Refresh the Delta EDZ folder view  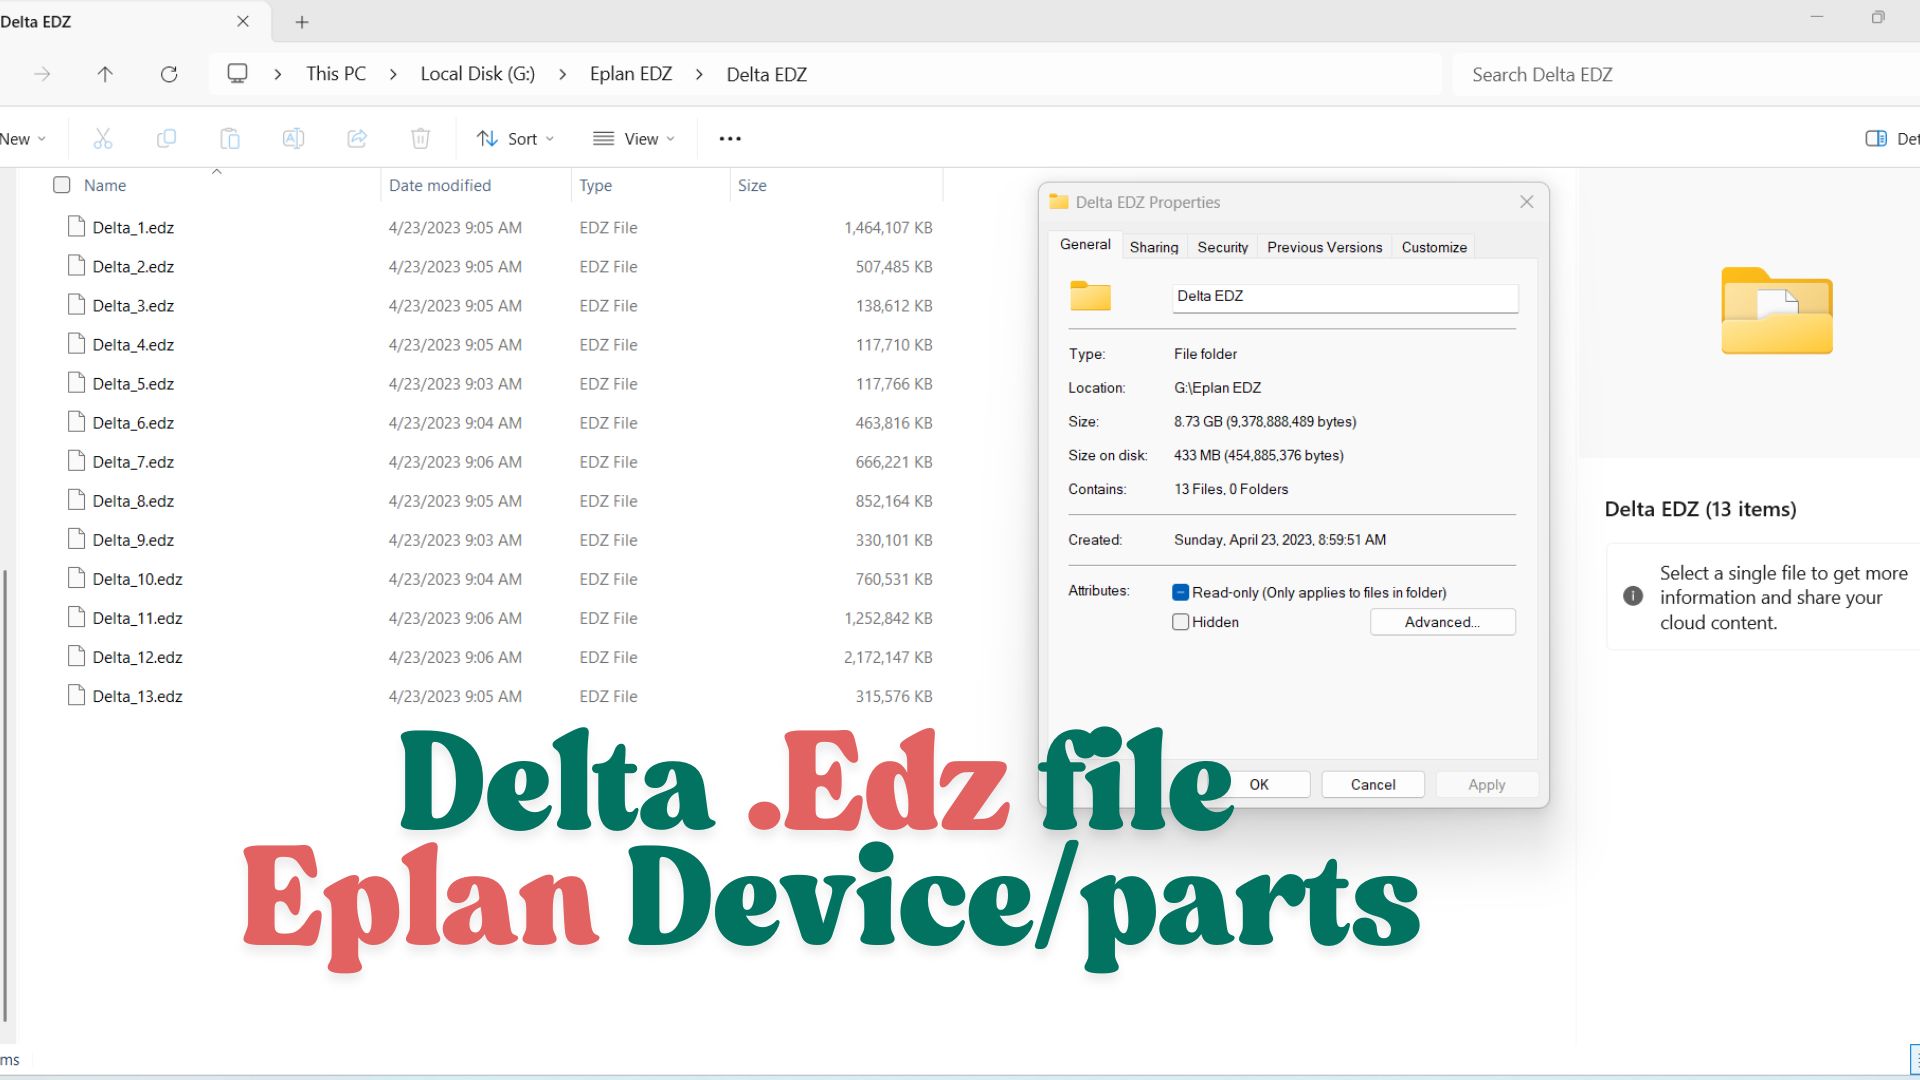(169, 74)
